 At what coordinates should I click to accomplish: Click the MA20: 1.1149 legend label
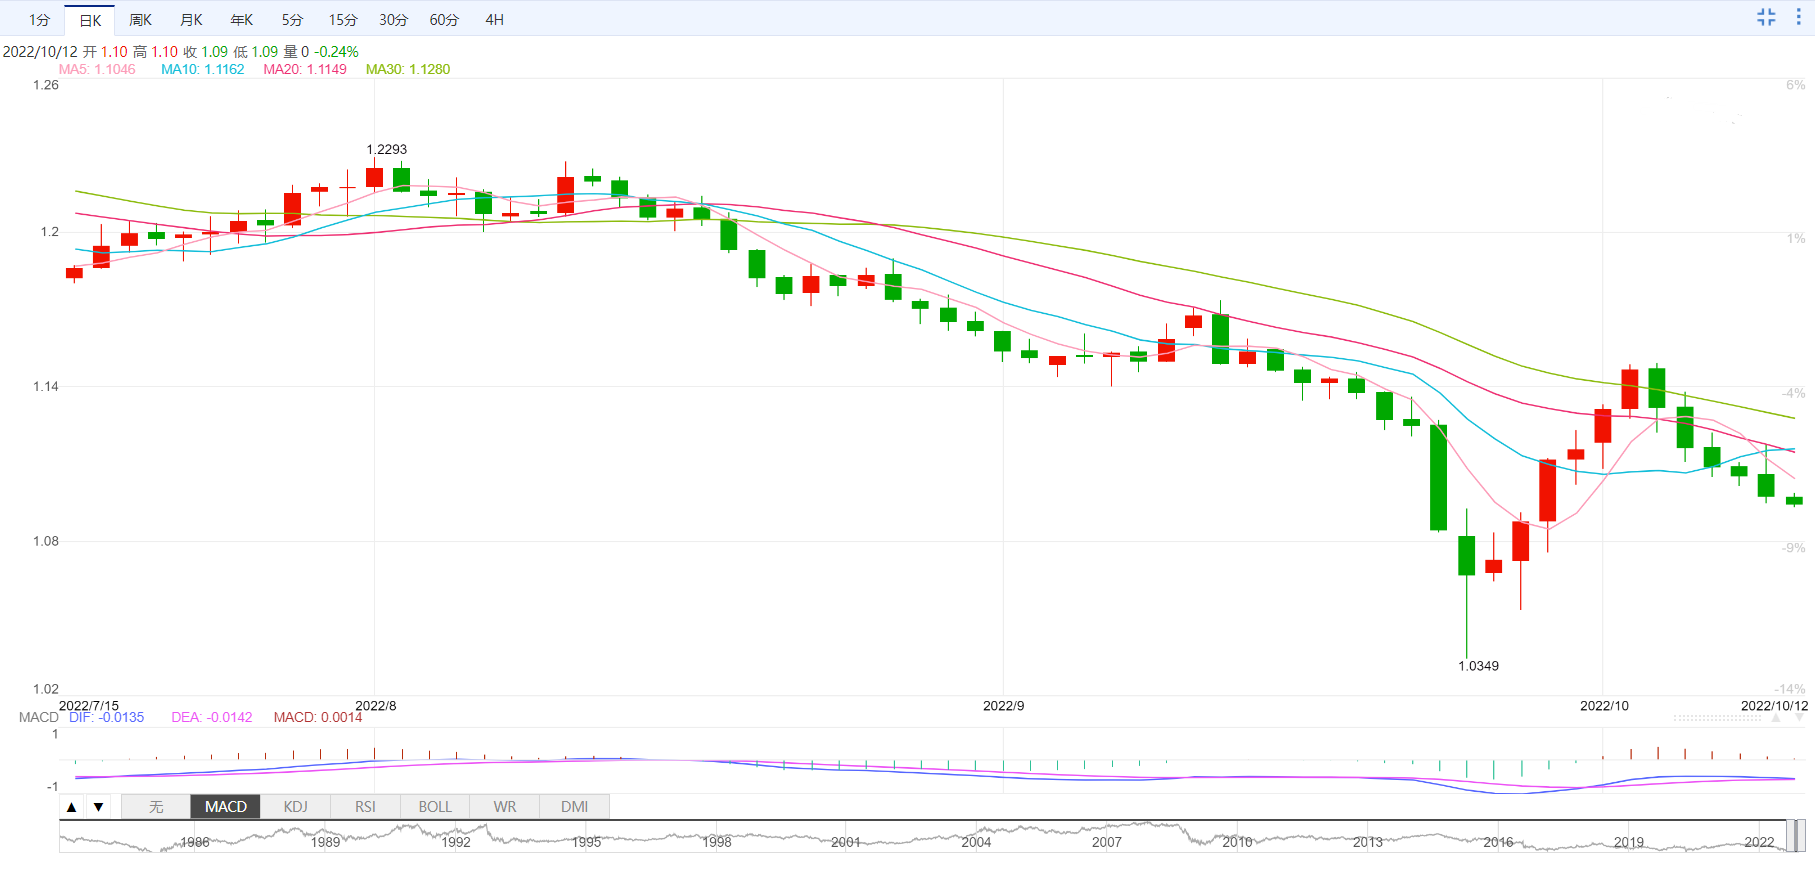(x=305, y=69)
